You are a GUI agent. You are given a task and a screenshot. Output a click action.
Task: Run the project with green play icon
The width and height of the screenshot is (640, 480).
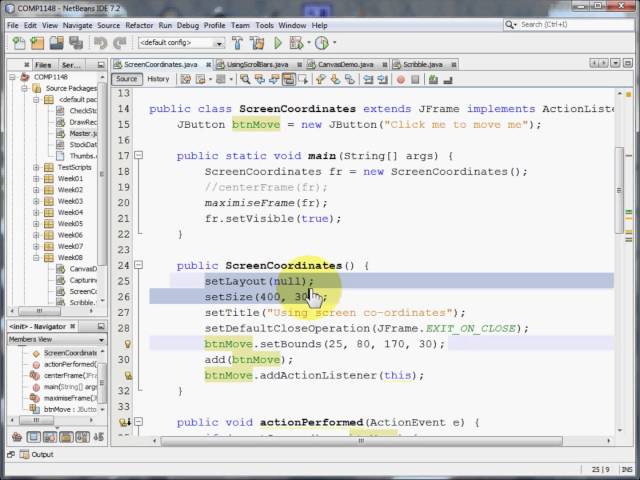click(278, 42)
